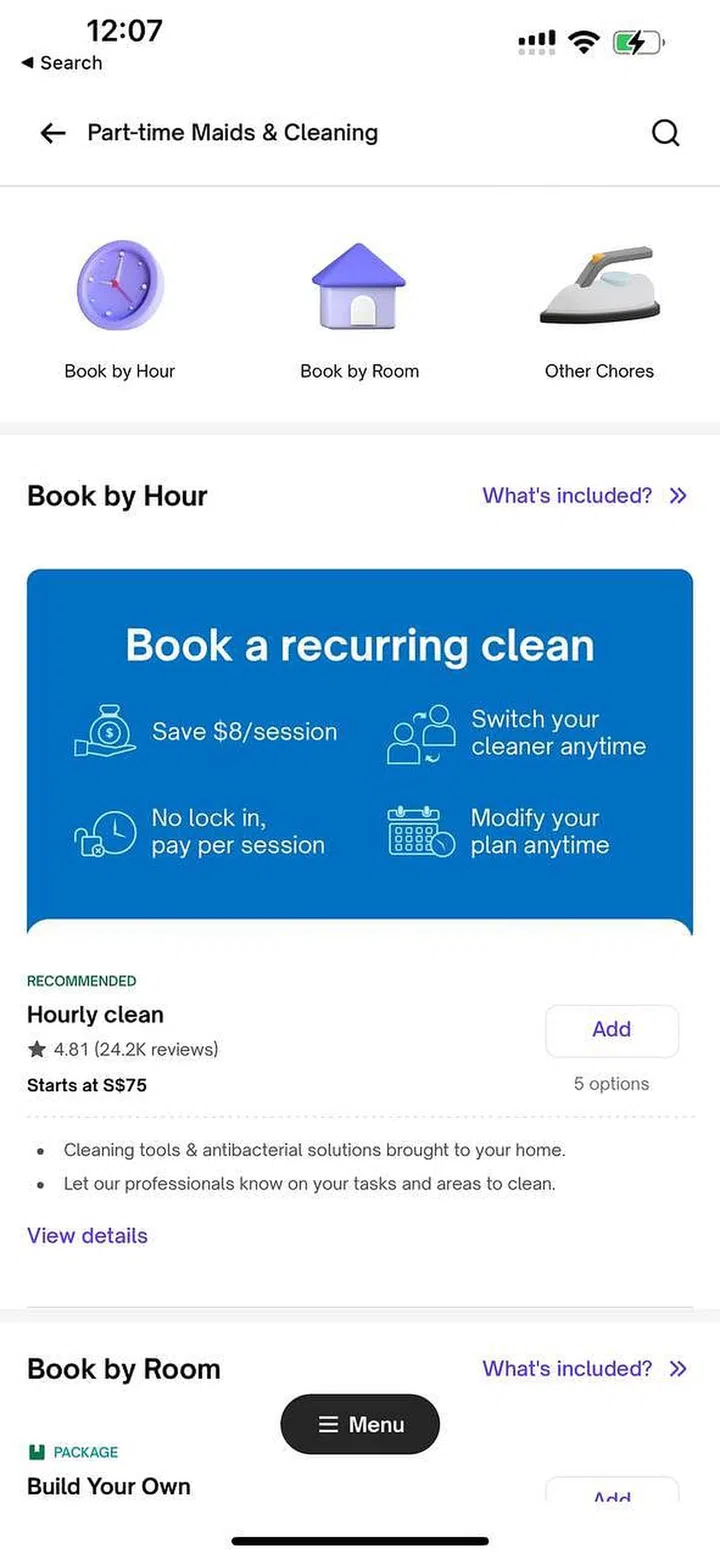This screenshot has width=720, height=1559.
Task: Return to Search via status bar
Action: point(61,63)
